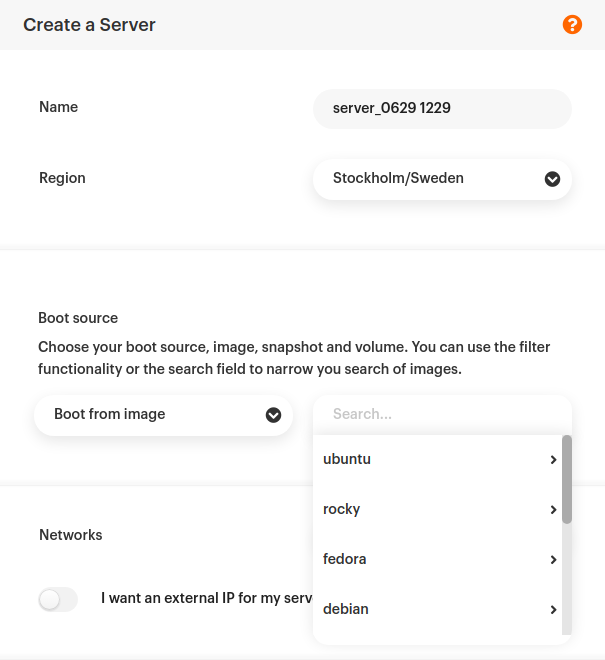Select rocky from the image list
Screen dimensions: 605x660
pos(342,509)
